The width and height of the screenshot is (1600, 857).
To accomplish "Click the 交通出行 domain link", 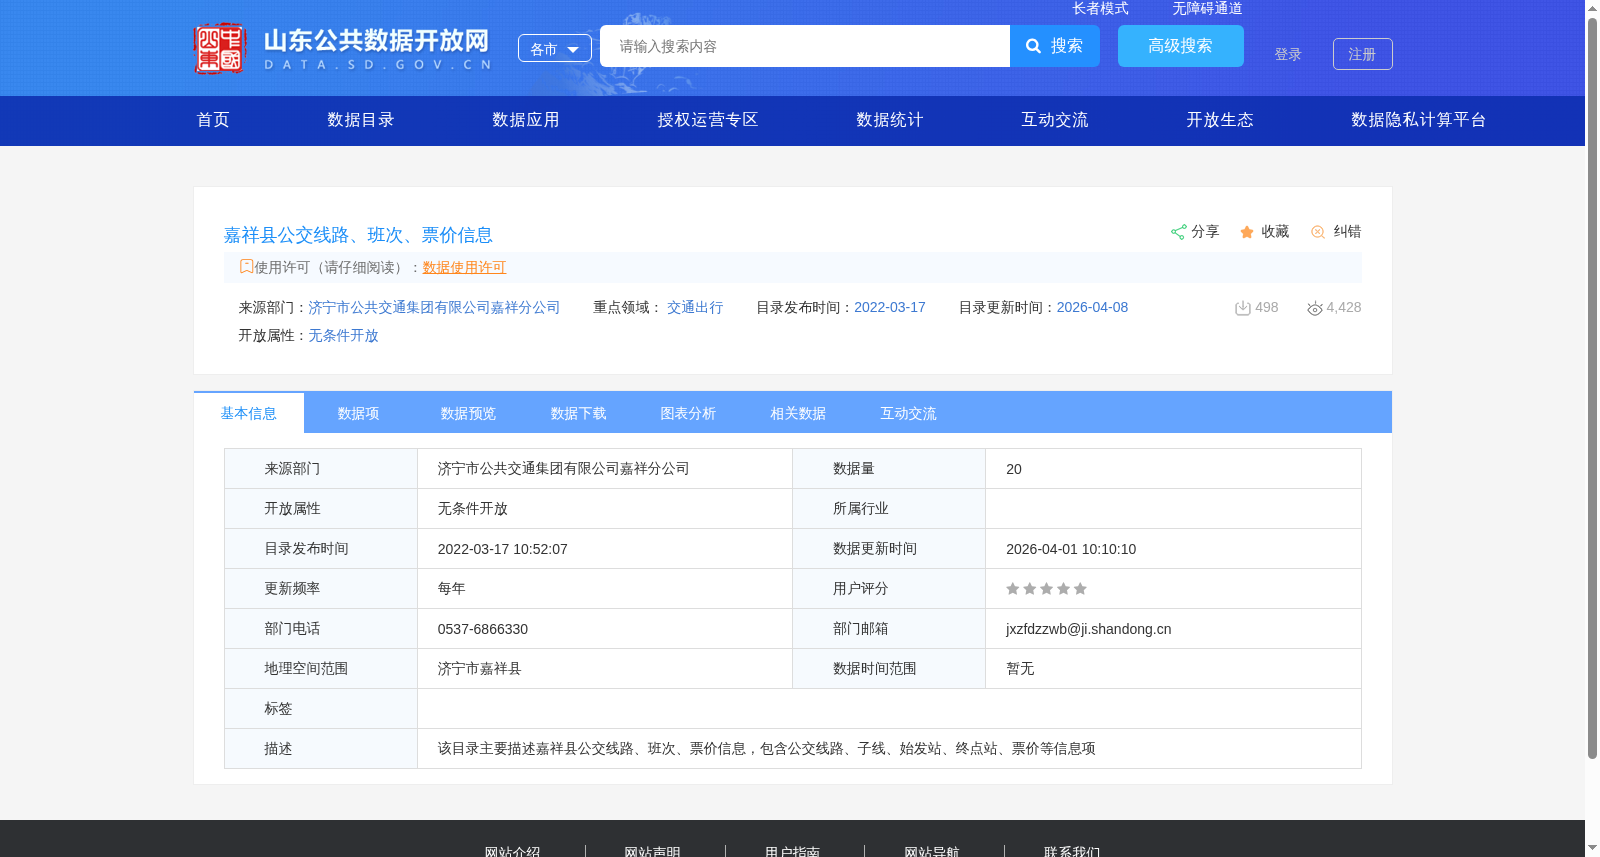I will click(x=695, y=308).
